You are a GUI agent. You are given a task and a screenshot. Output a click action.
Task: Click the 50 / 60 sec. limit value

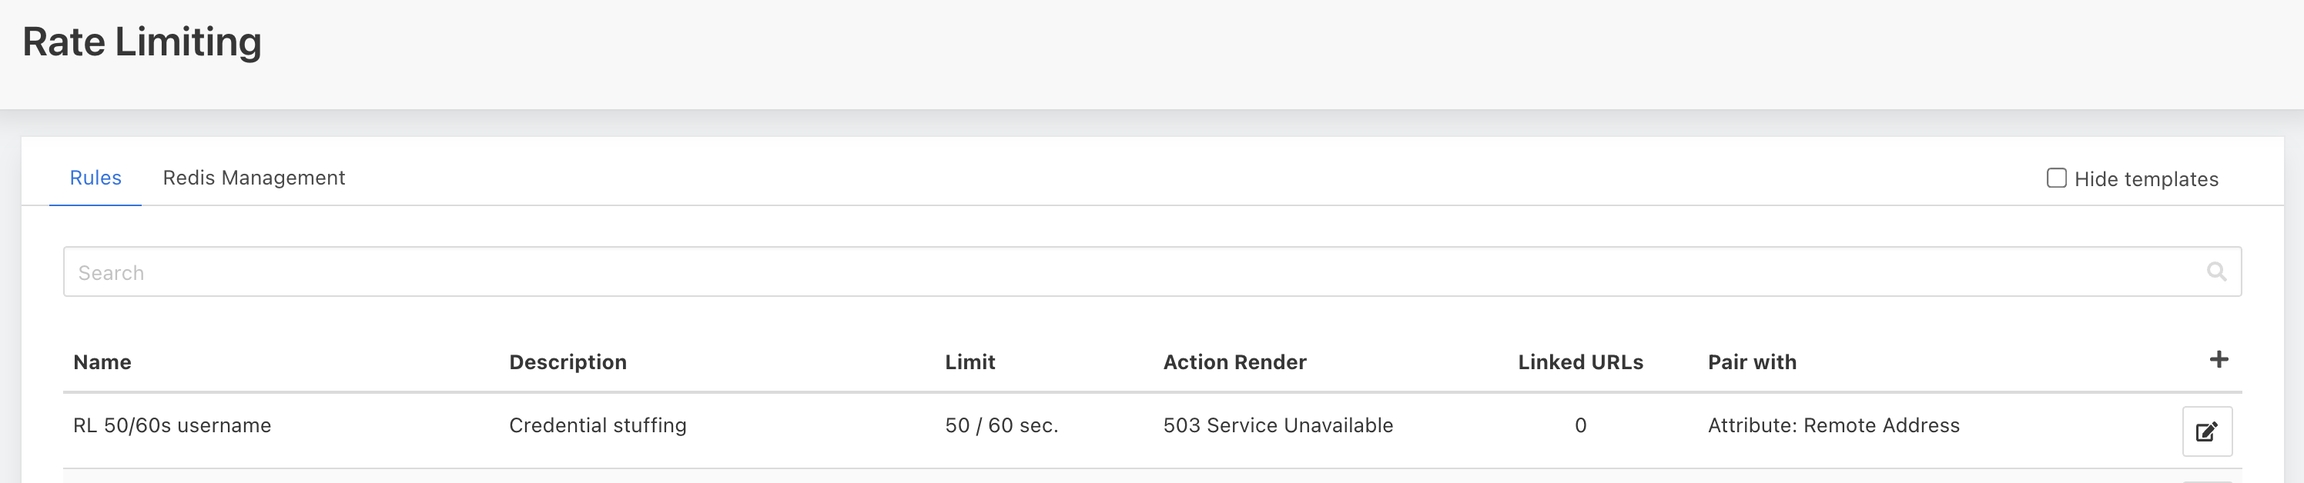1001,426
